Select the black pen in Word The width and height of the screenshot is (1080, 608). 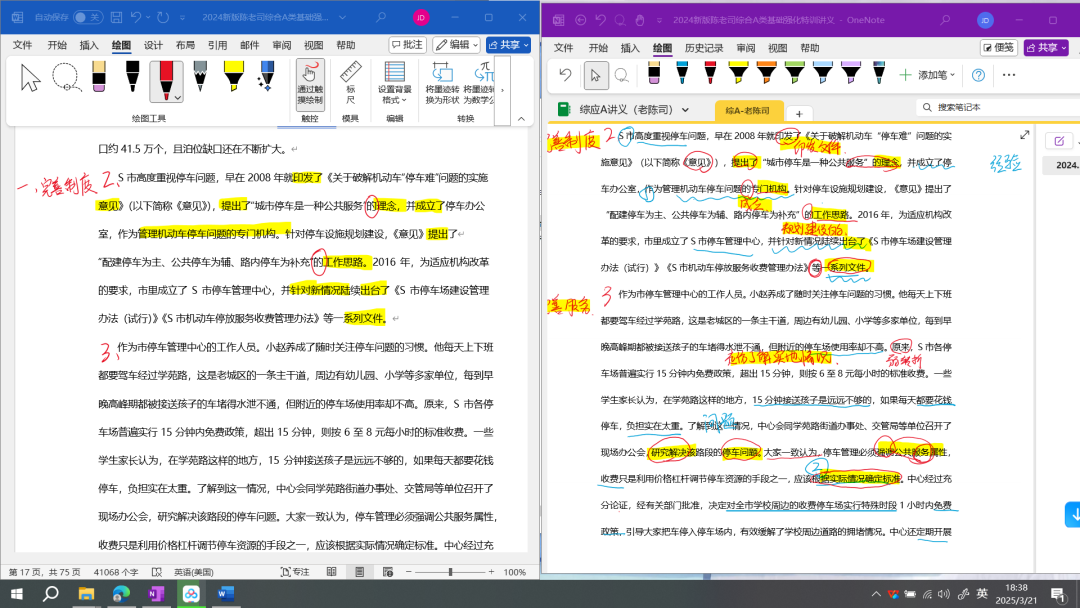coord(132,76)
